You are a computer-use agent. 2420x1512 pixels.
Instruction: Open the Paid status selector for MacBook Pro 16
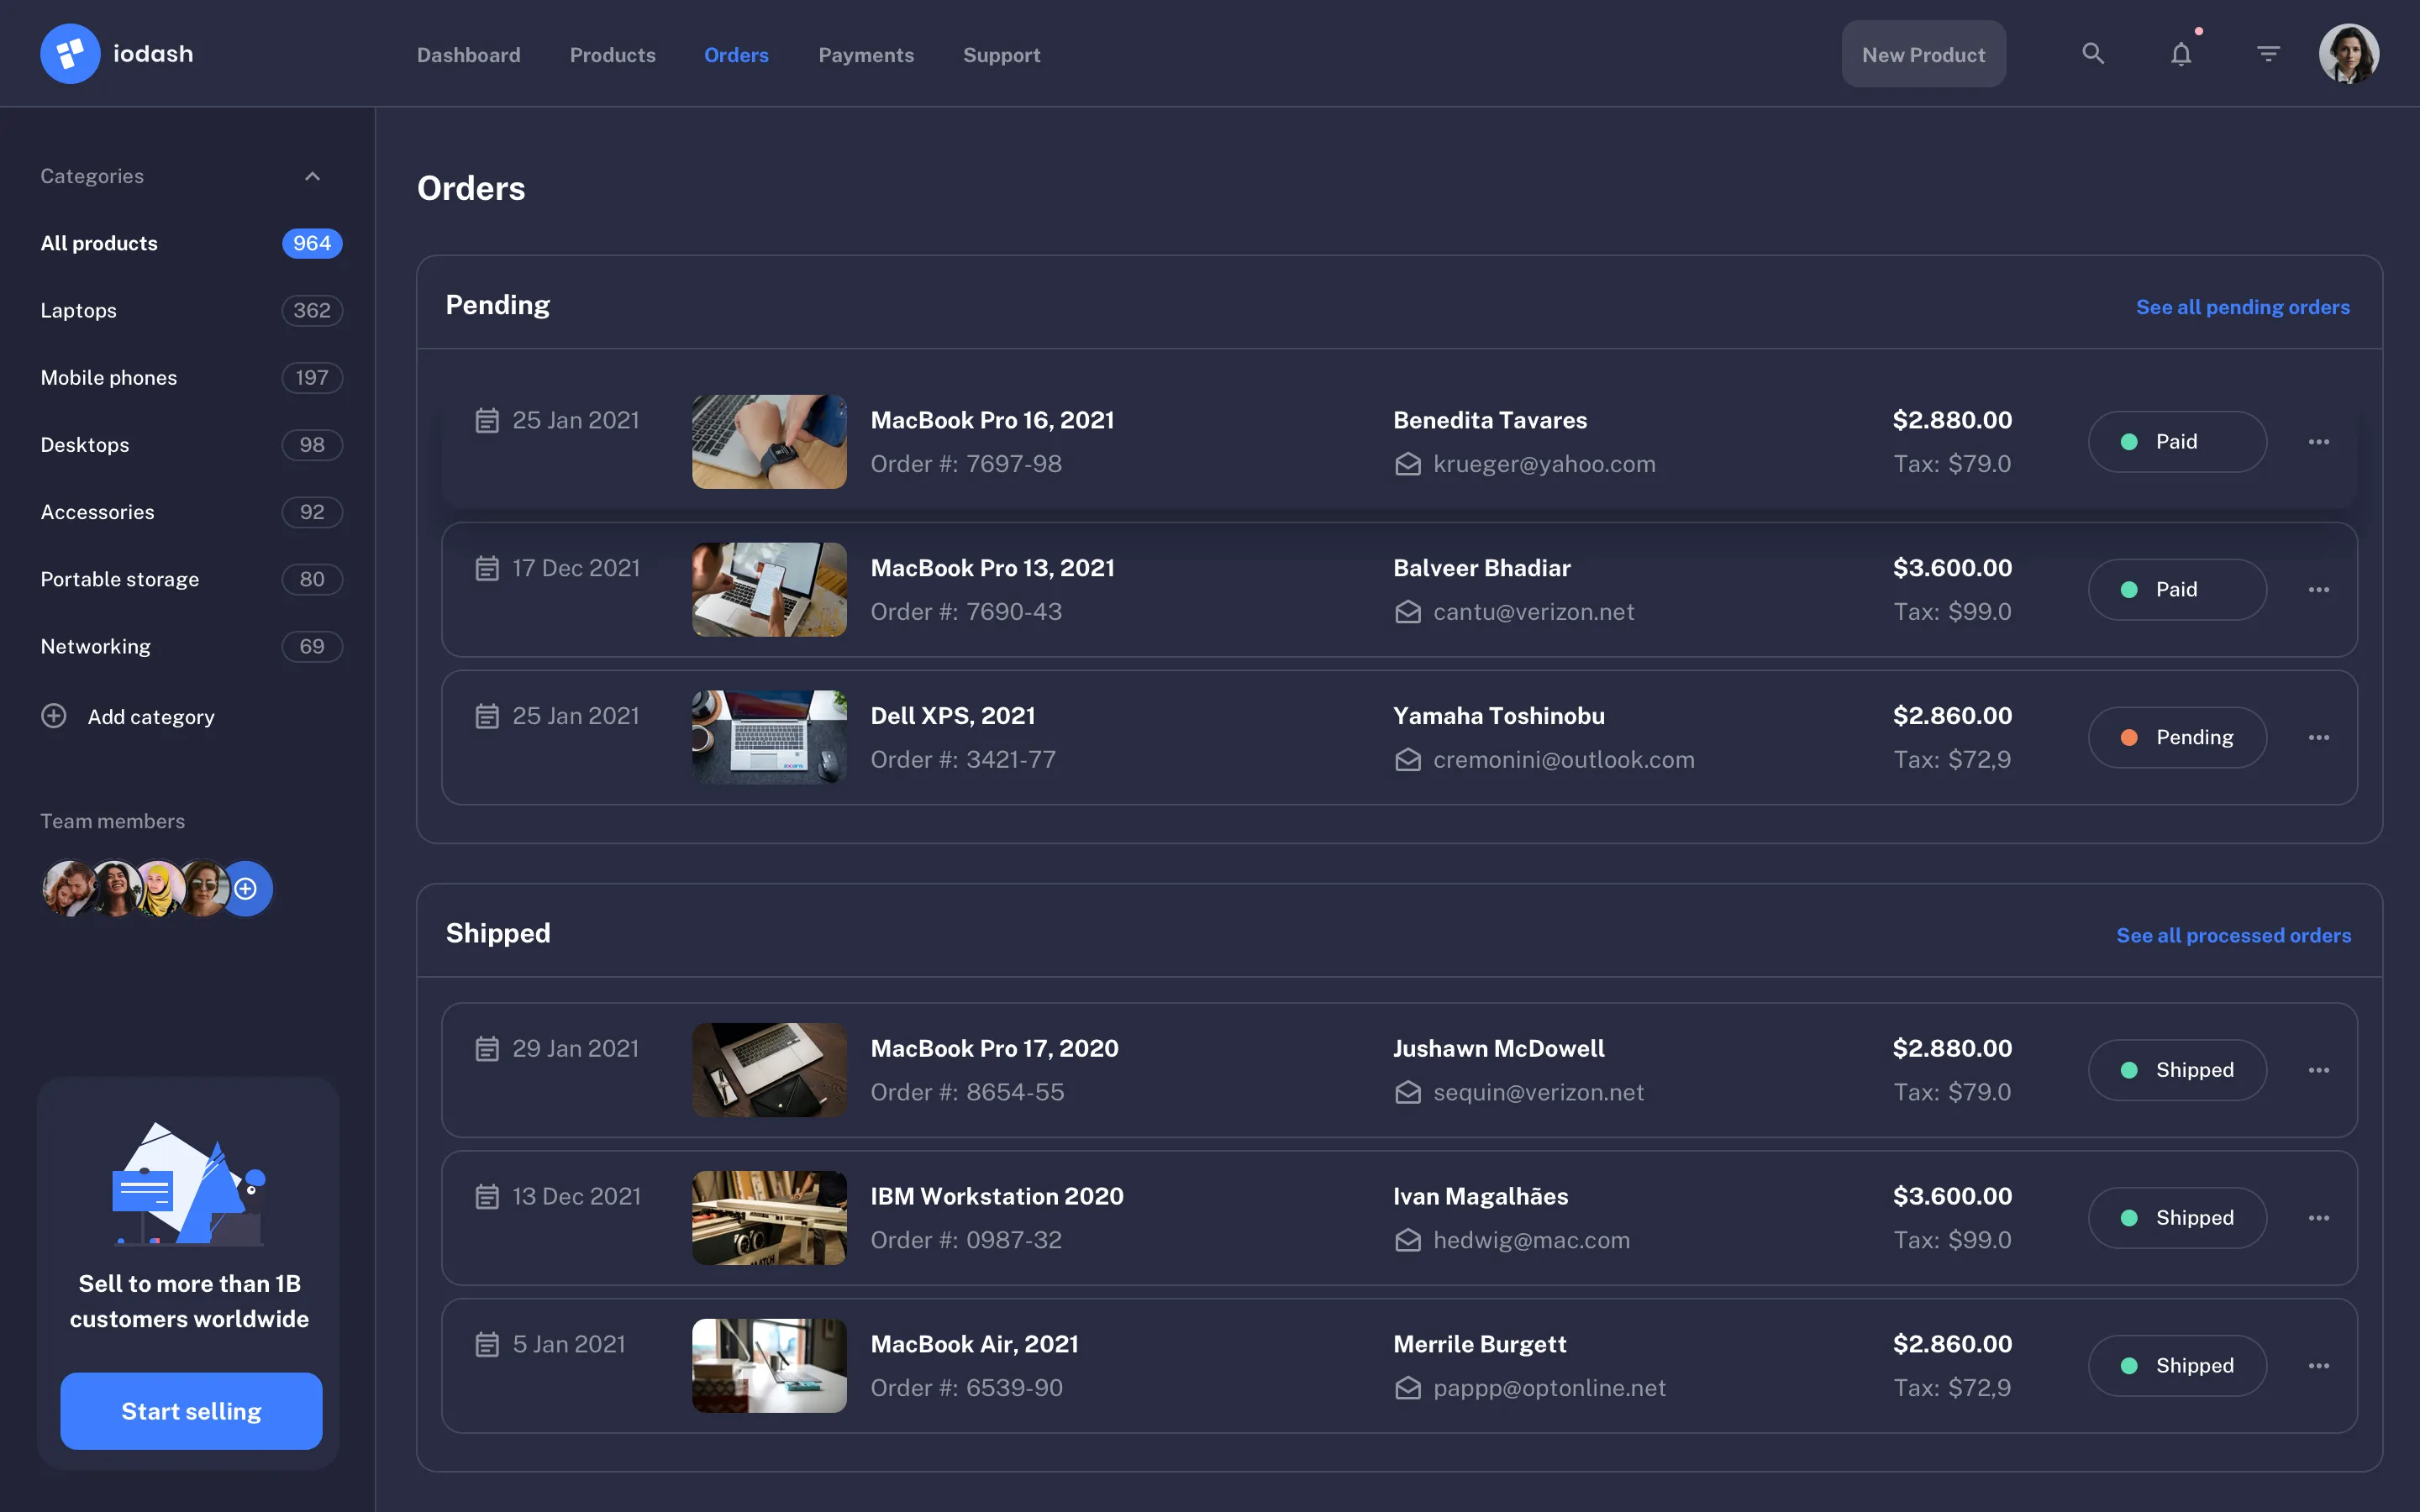2178,441
